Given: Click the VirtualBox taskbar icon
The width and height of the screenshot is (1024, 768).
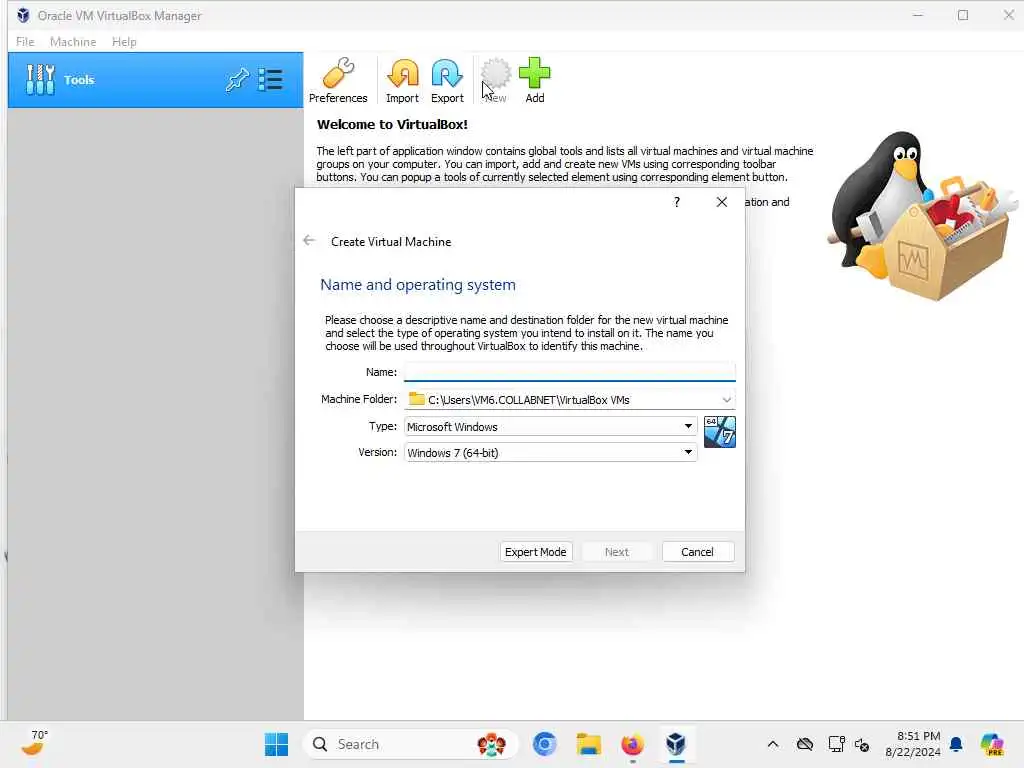Looking at the screenshot, I should 676,744.
